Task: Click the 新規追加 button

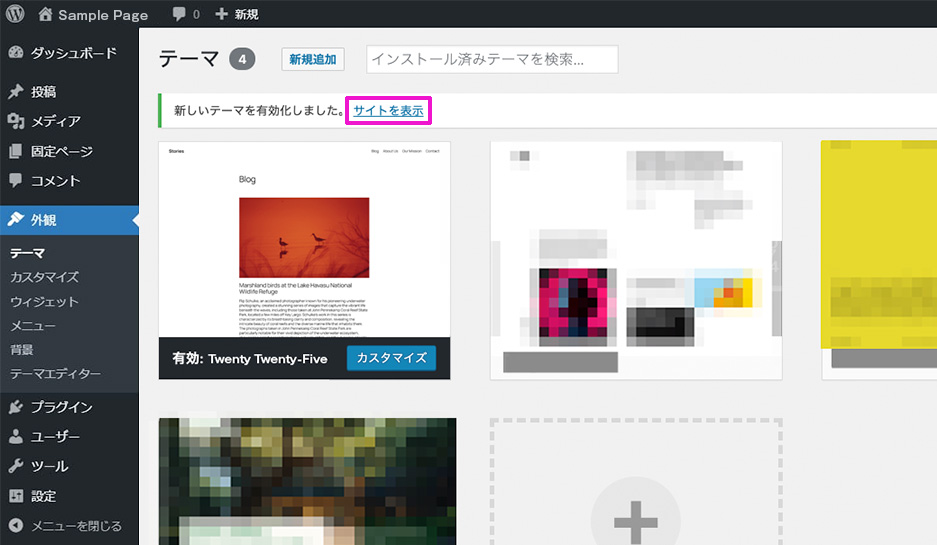Action: pos(313,60)
